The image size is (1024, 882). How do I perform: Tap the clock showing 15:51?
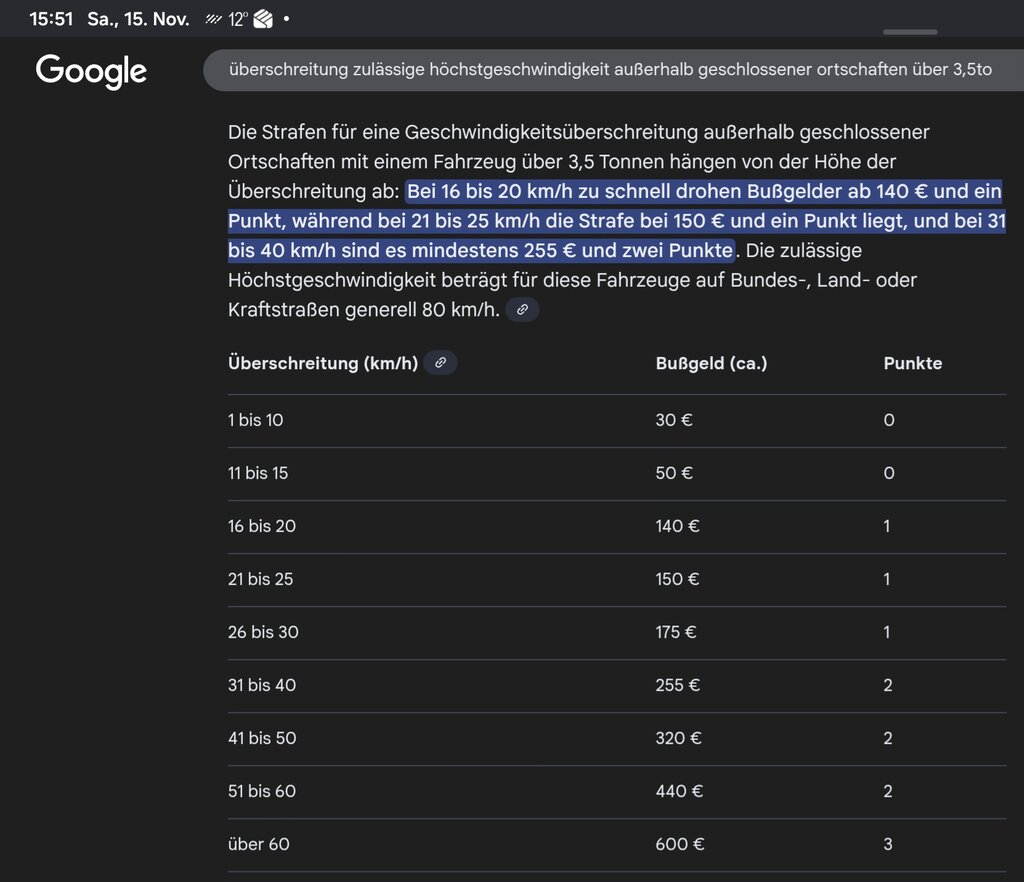click(50, 19)
